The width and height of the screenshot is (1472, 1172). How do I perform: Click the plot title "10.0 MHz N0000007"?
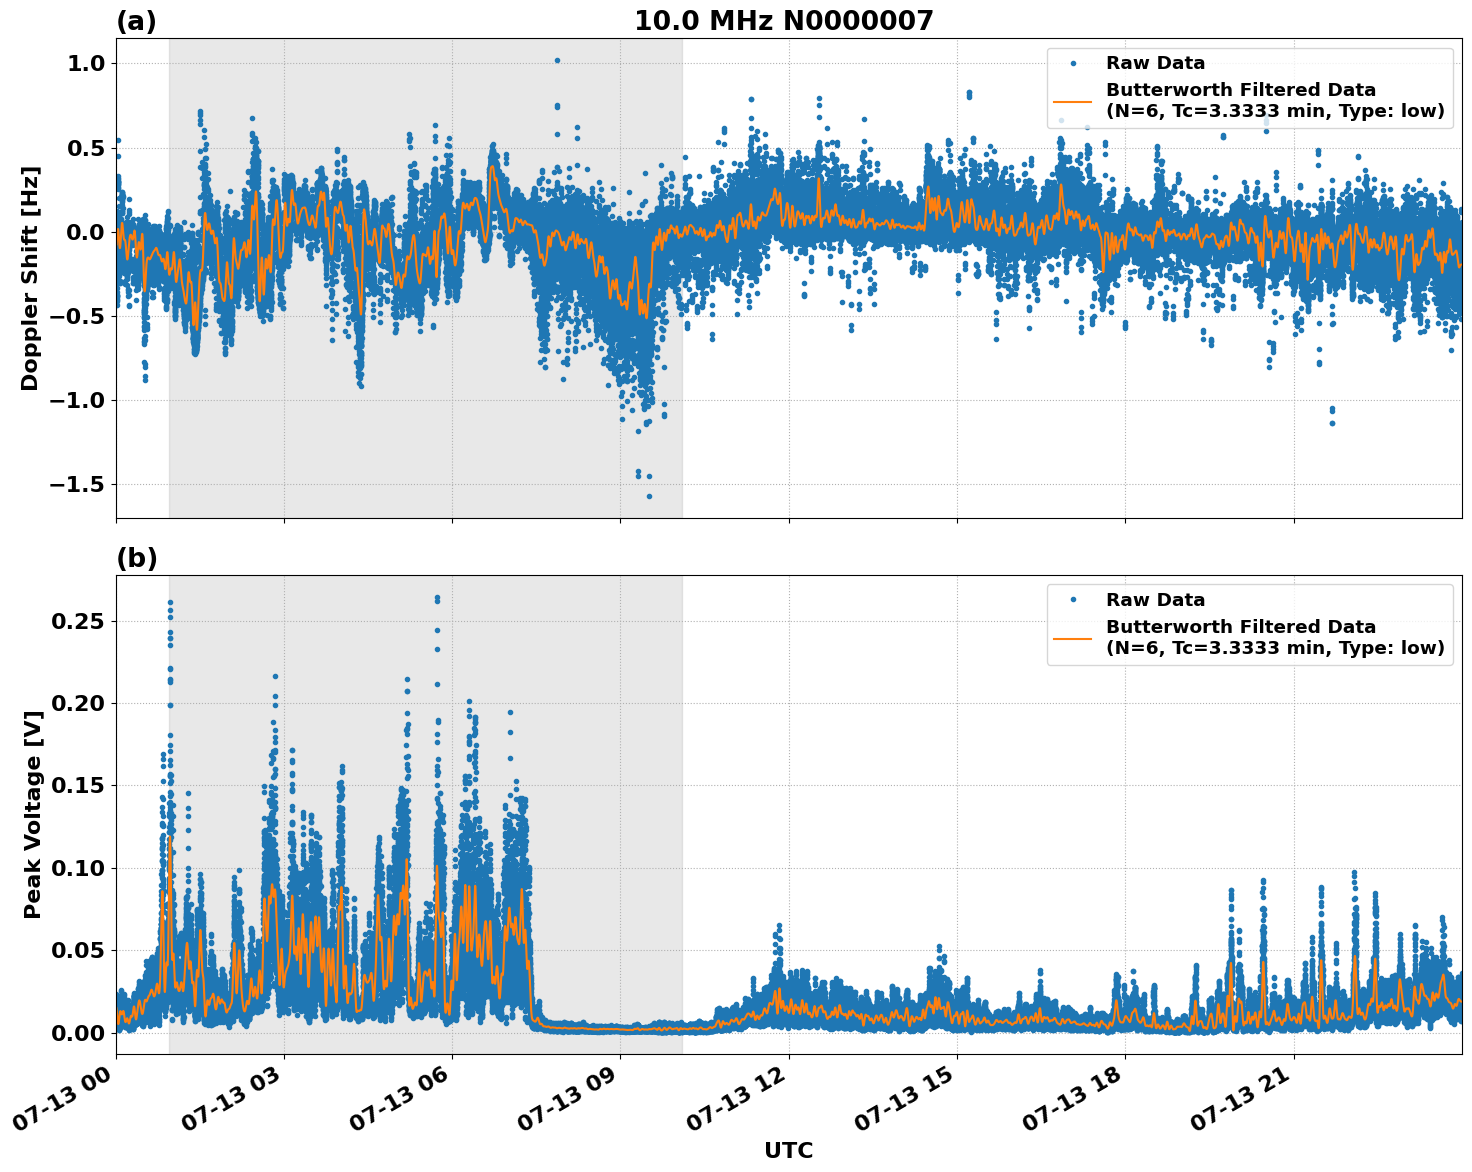[783, 21]
